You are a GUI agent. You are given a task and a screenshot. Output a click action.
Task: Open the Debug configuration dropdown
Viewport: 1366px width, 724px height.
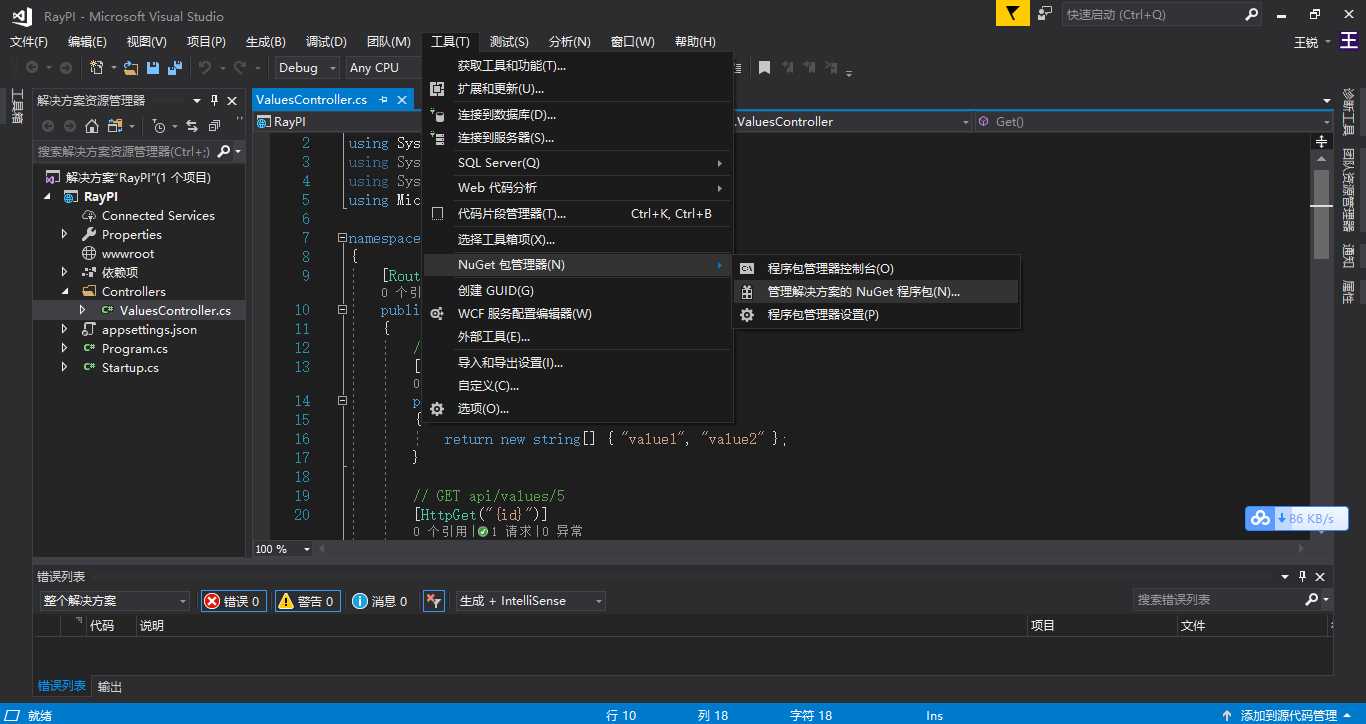coord(308,68)
